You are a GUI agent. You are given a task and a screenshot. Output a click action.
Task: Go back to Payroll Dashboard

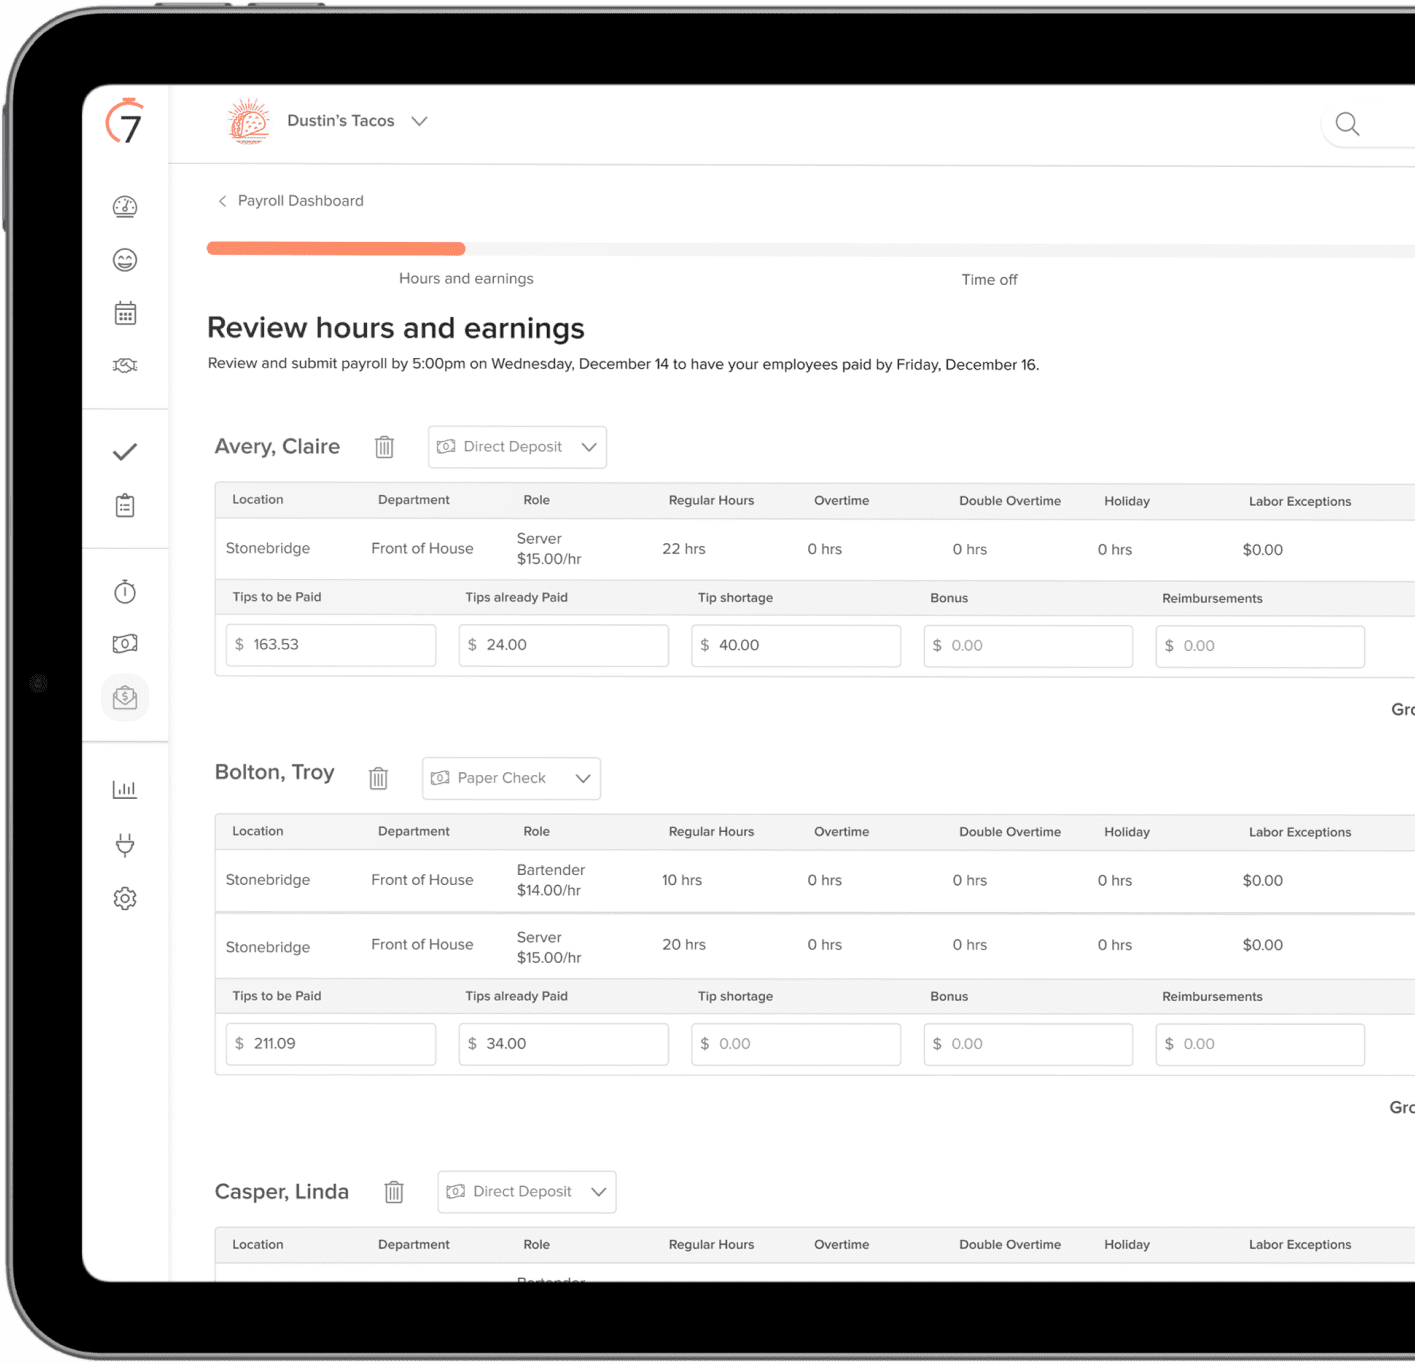[x=291, y=201]
